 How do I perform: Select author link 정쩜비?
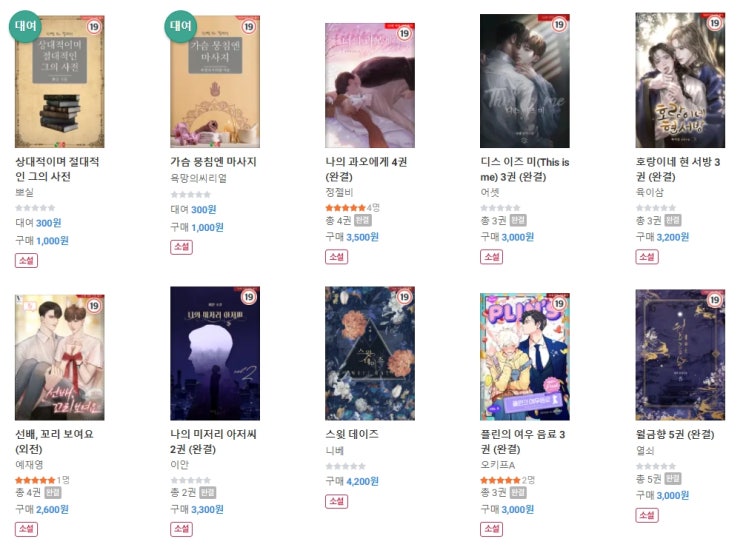(x=339, y=192)
